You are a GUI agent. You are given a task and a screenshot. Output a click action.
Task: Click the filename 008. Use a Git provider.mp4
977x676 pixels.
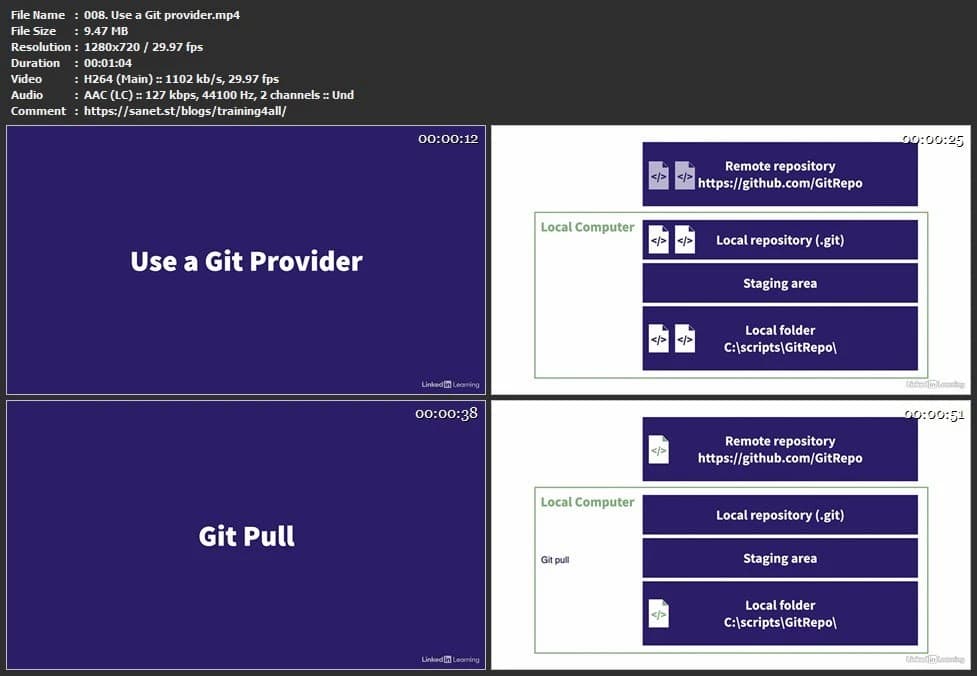coord(159,15)
